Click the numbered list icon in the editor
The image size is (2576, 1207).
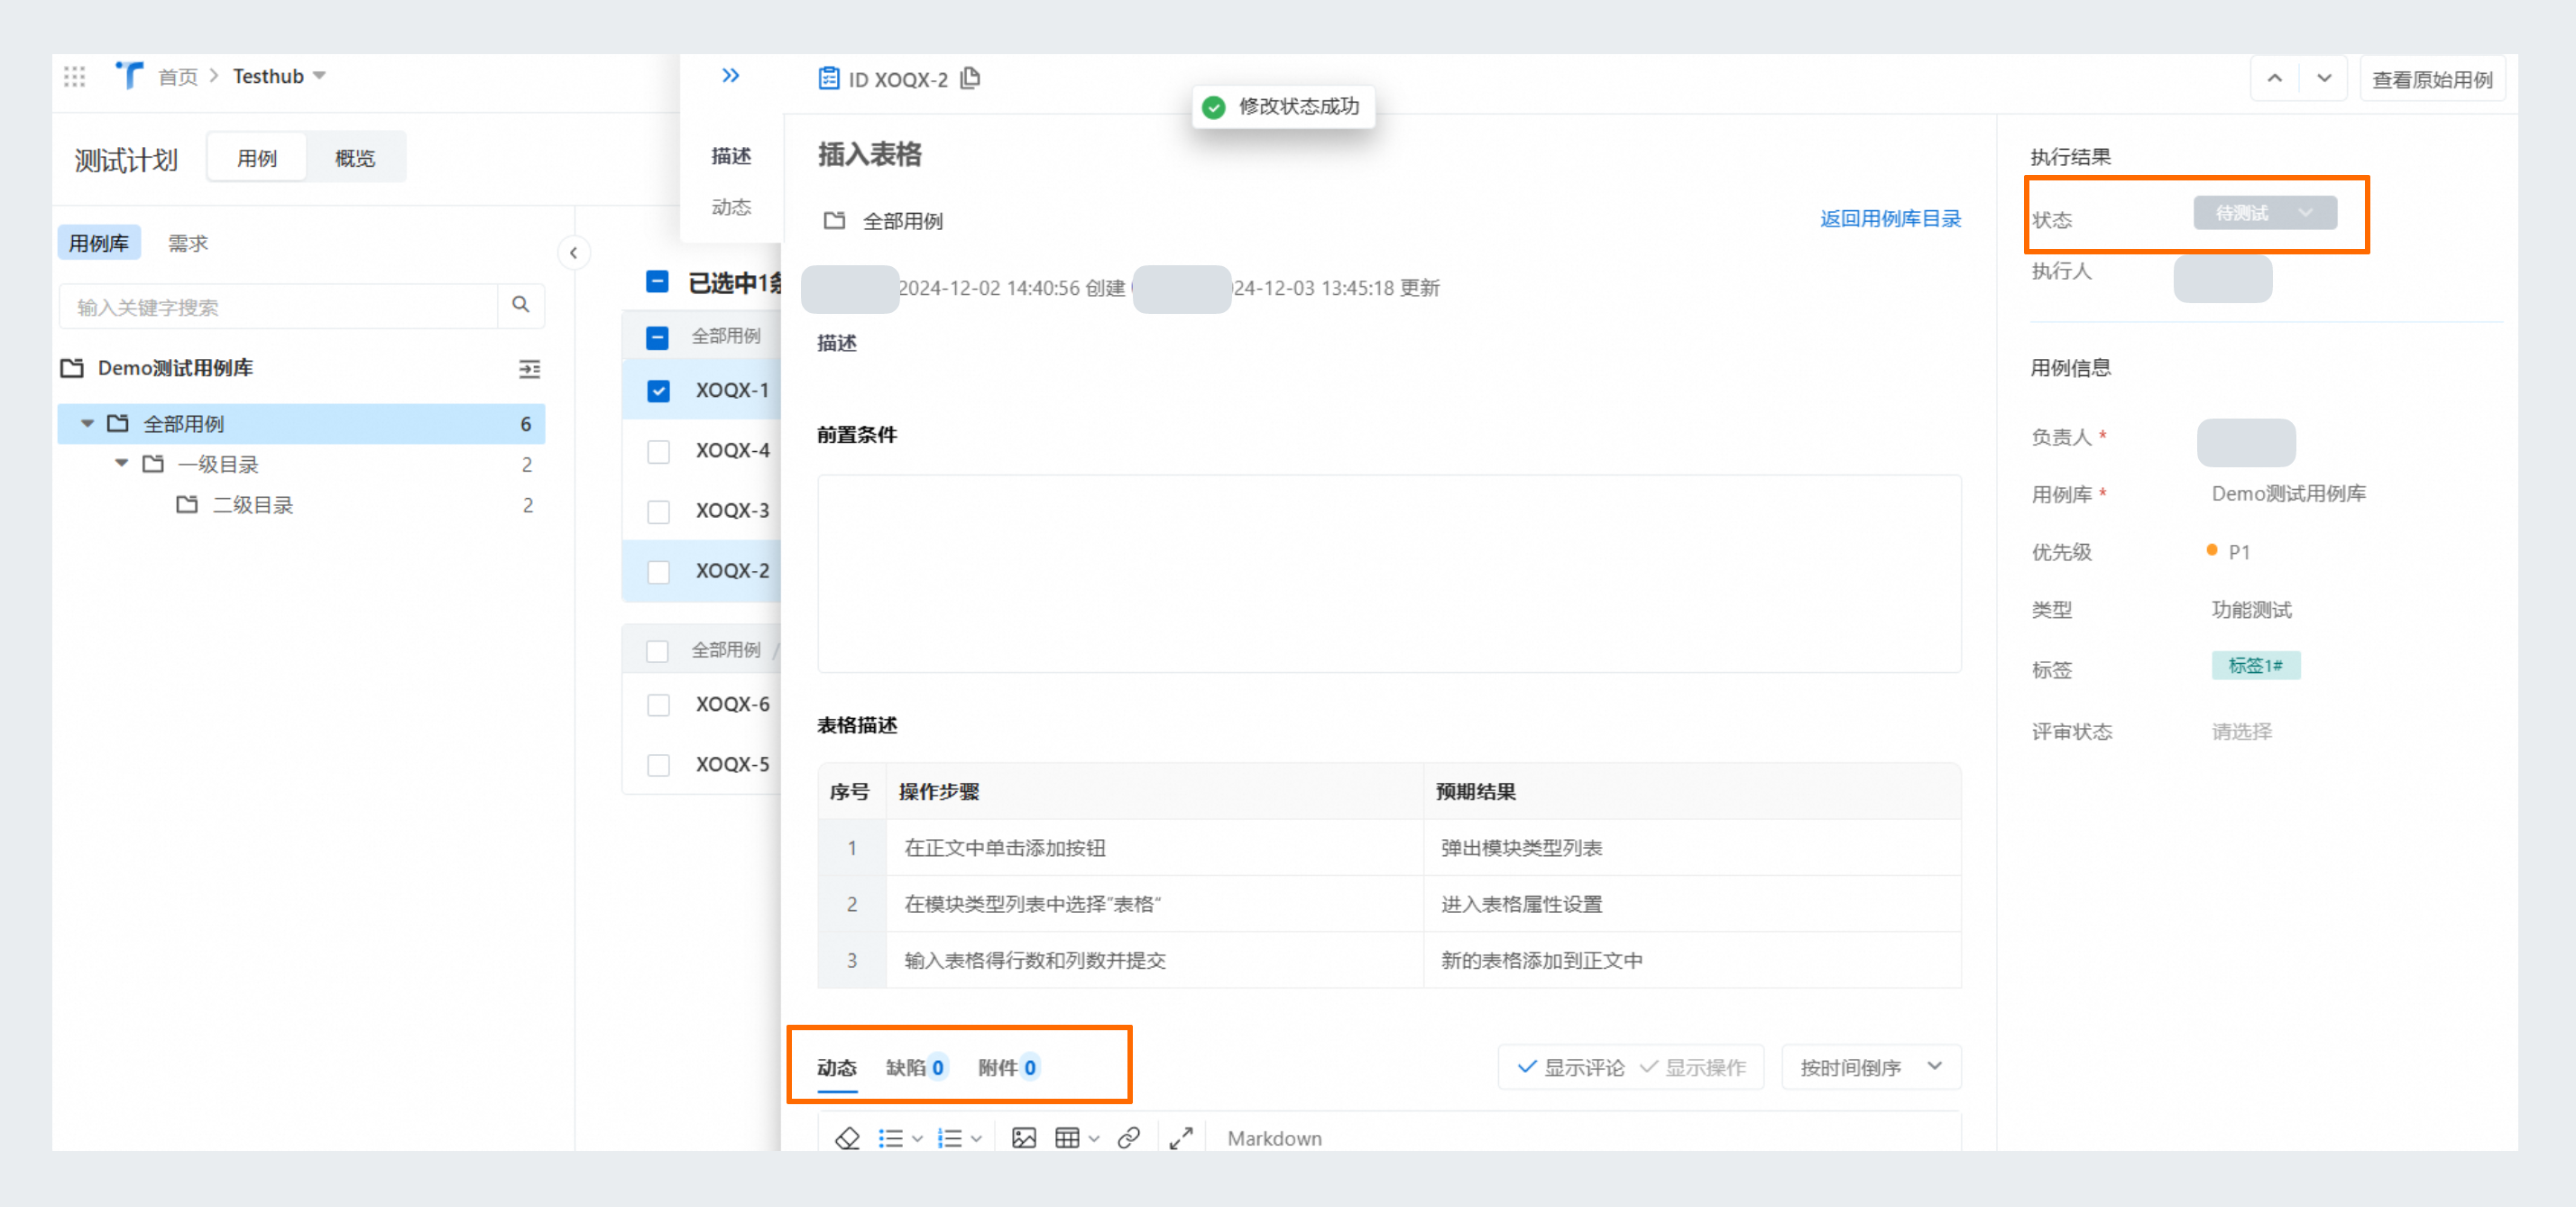[949, 1138]
